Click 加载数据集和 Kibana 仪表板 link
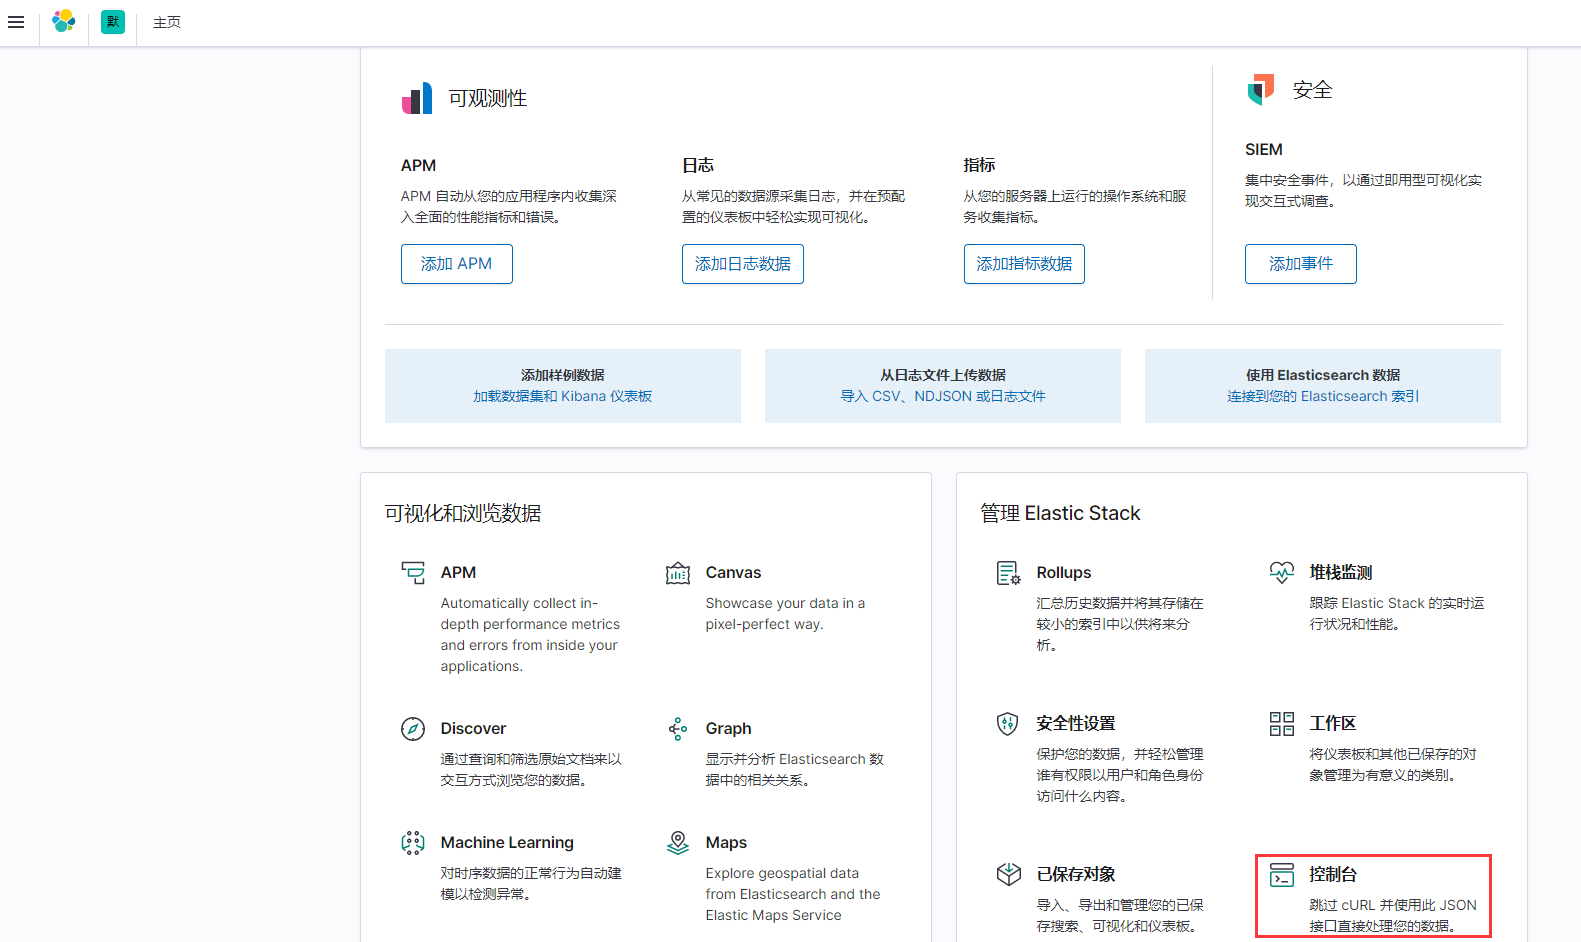1581x942 pixels. (x=563, y=396)
